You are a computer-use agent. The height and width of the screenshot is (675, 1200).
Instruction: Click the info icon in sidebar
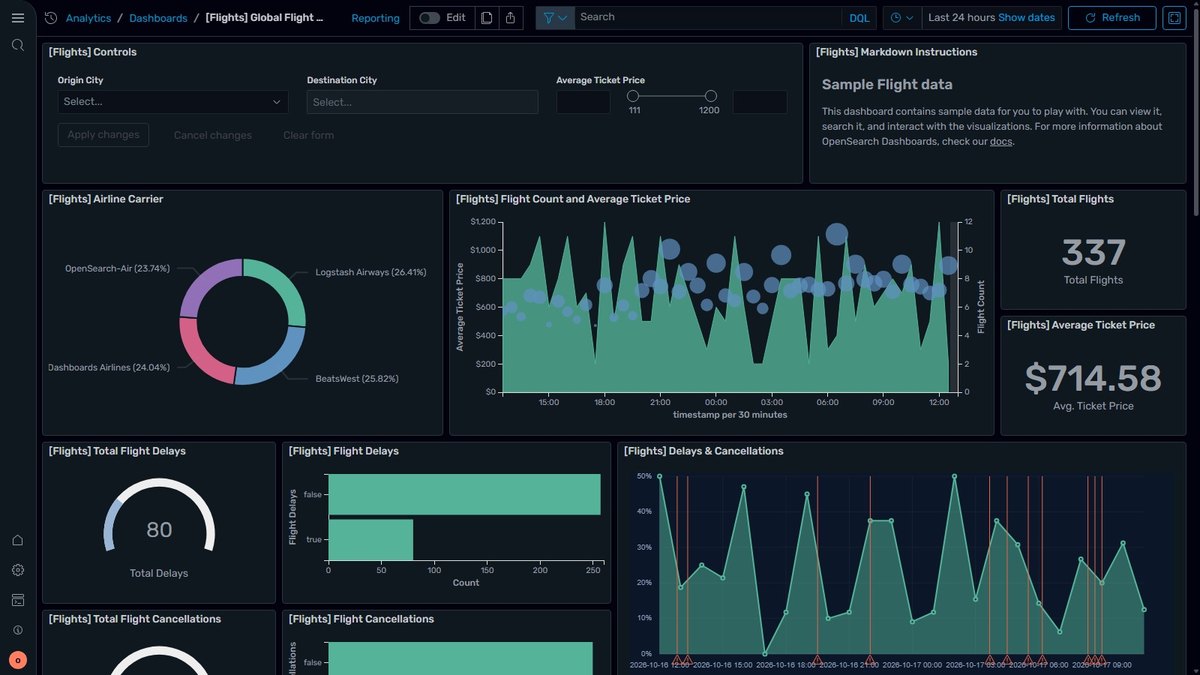(x=17, y=630)
